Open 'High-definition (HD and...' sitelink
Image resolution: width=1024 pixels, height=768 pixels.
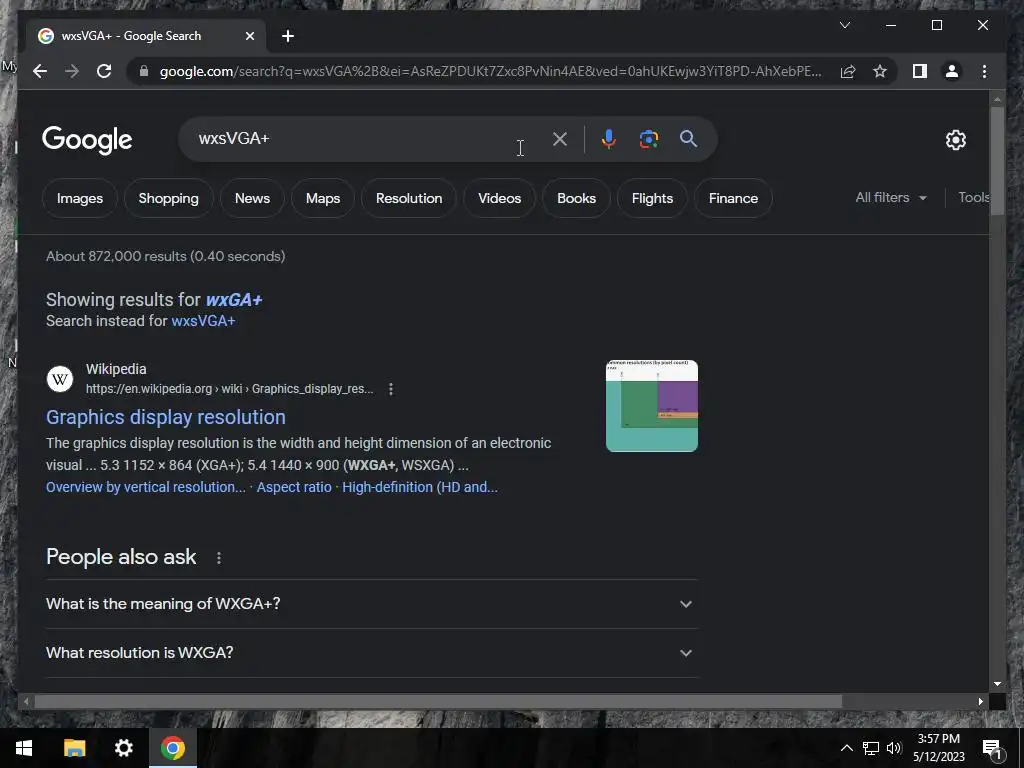click(420, 487)
